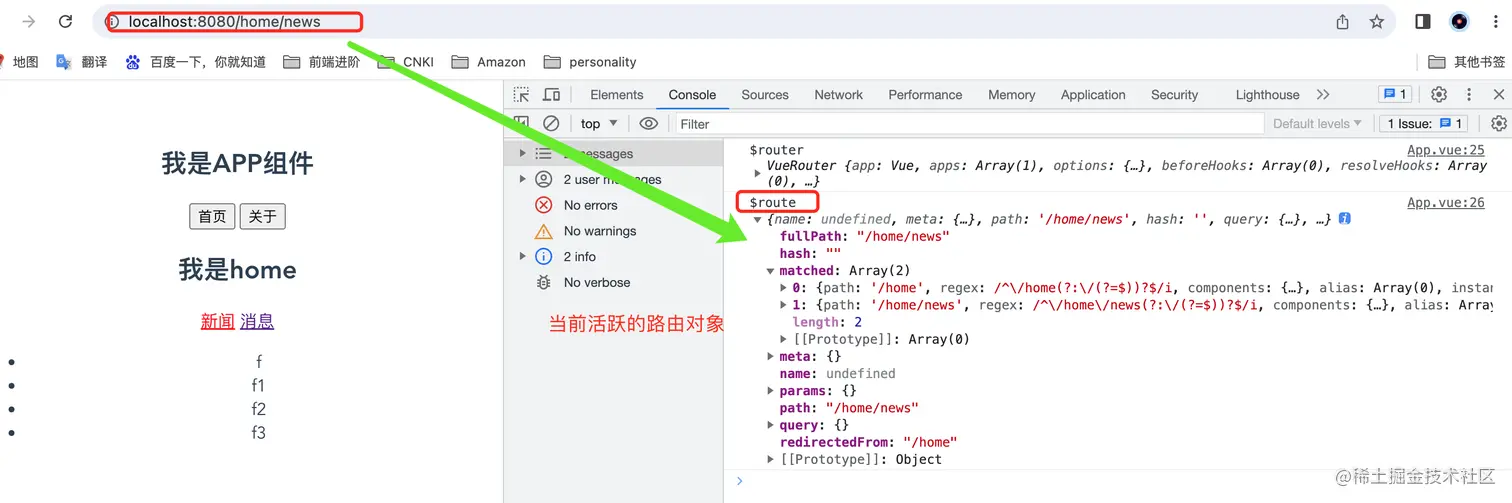Follow the 新闻 link

217,321
